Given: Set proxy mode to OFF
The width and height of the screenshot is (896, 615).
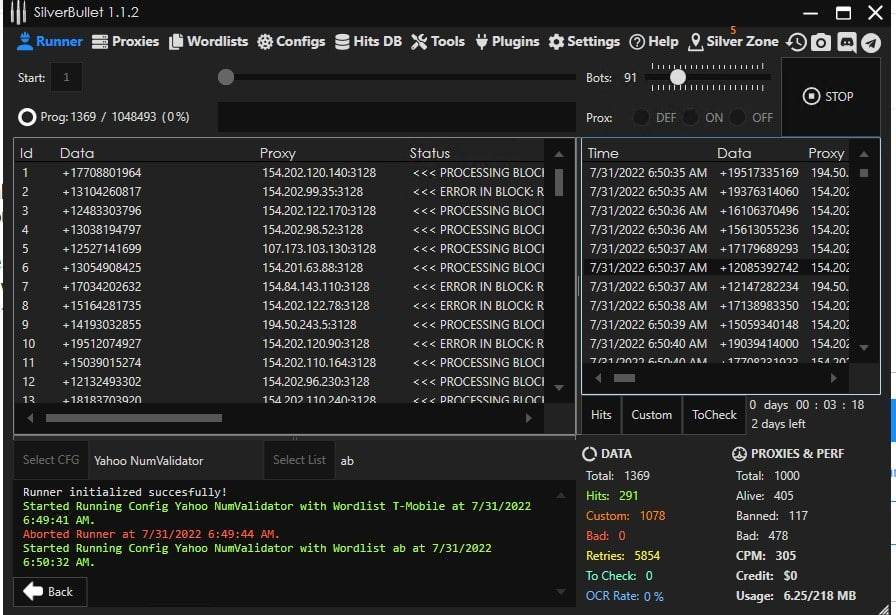Looking at the screenshot, I should [738, 117].
